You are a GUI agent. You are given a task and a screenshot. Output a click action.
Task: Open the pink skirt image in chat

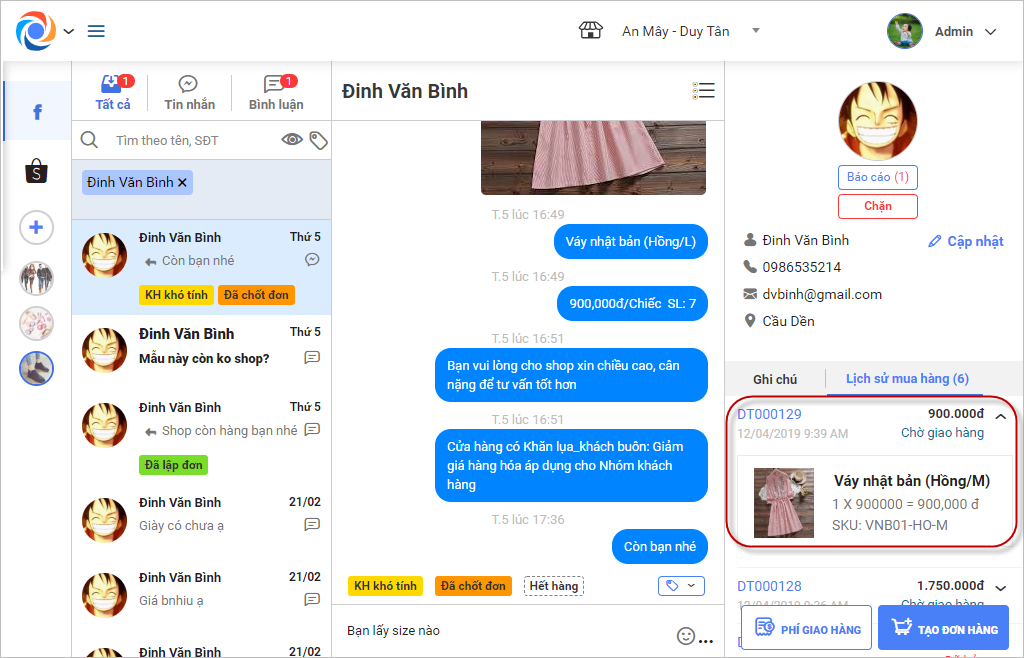pos(593,157)
